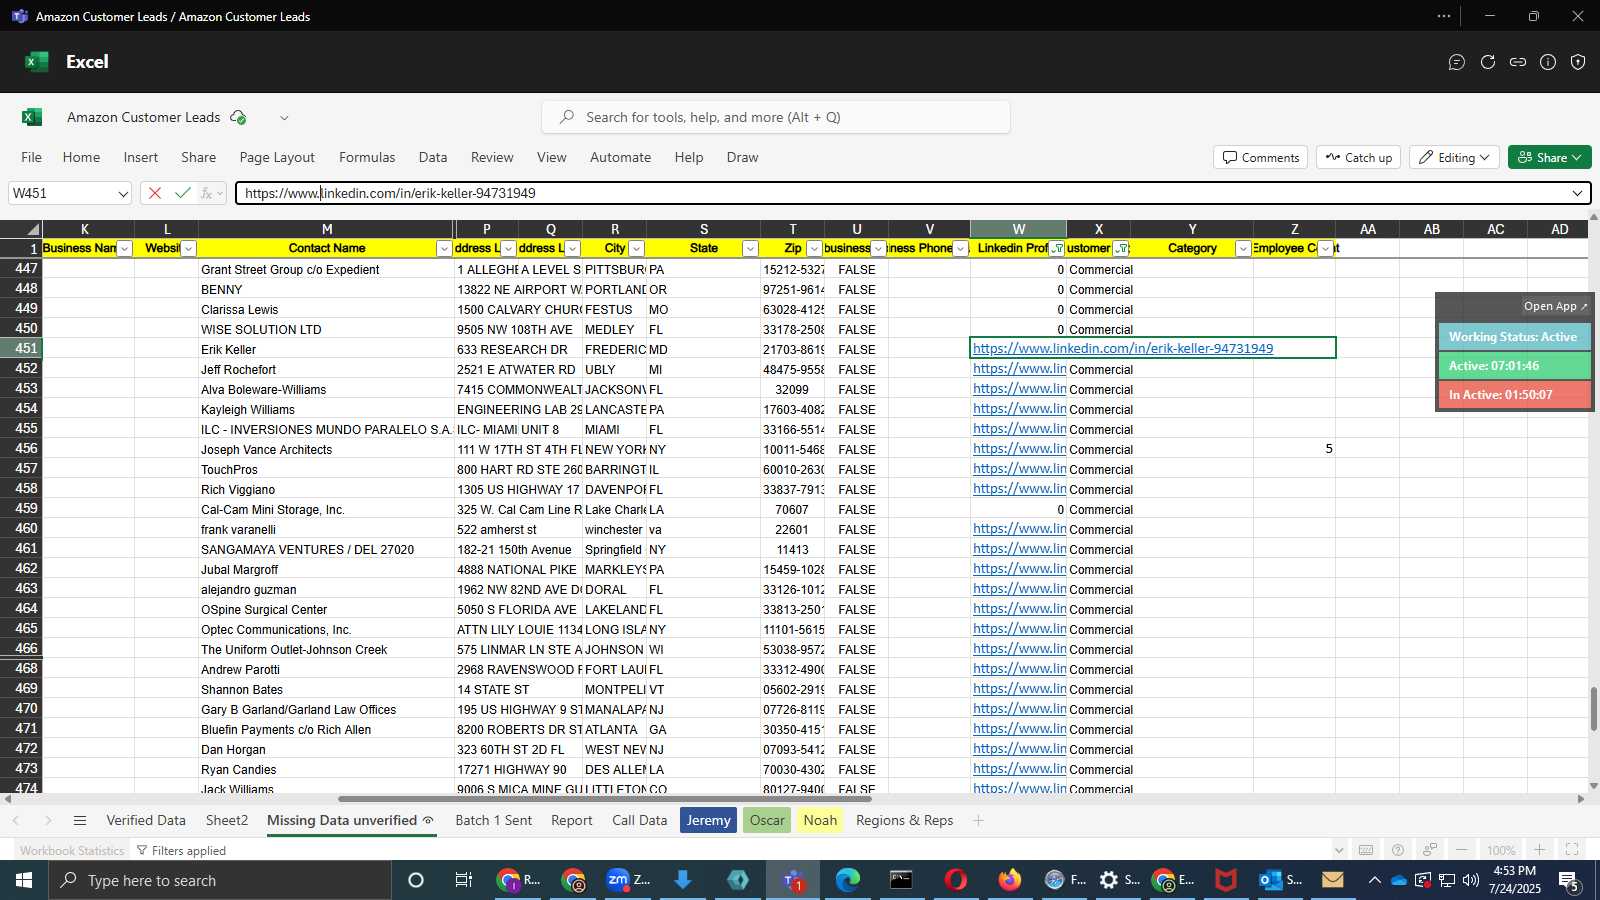Click Windows Start button

pos(23,880)
